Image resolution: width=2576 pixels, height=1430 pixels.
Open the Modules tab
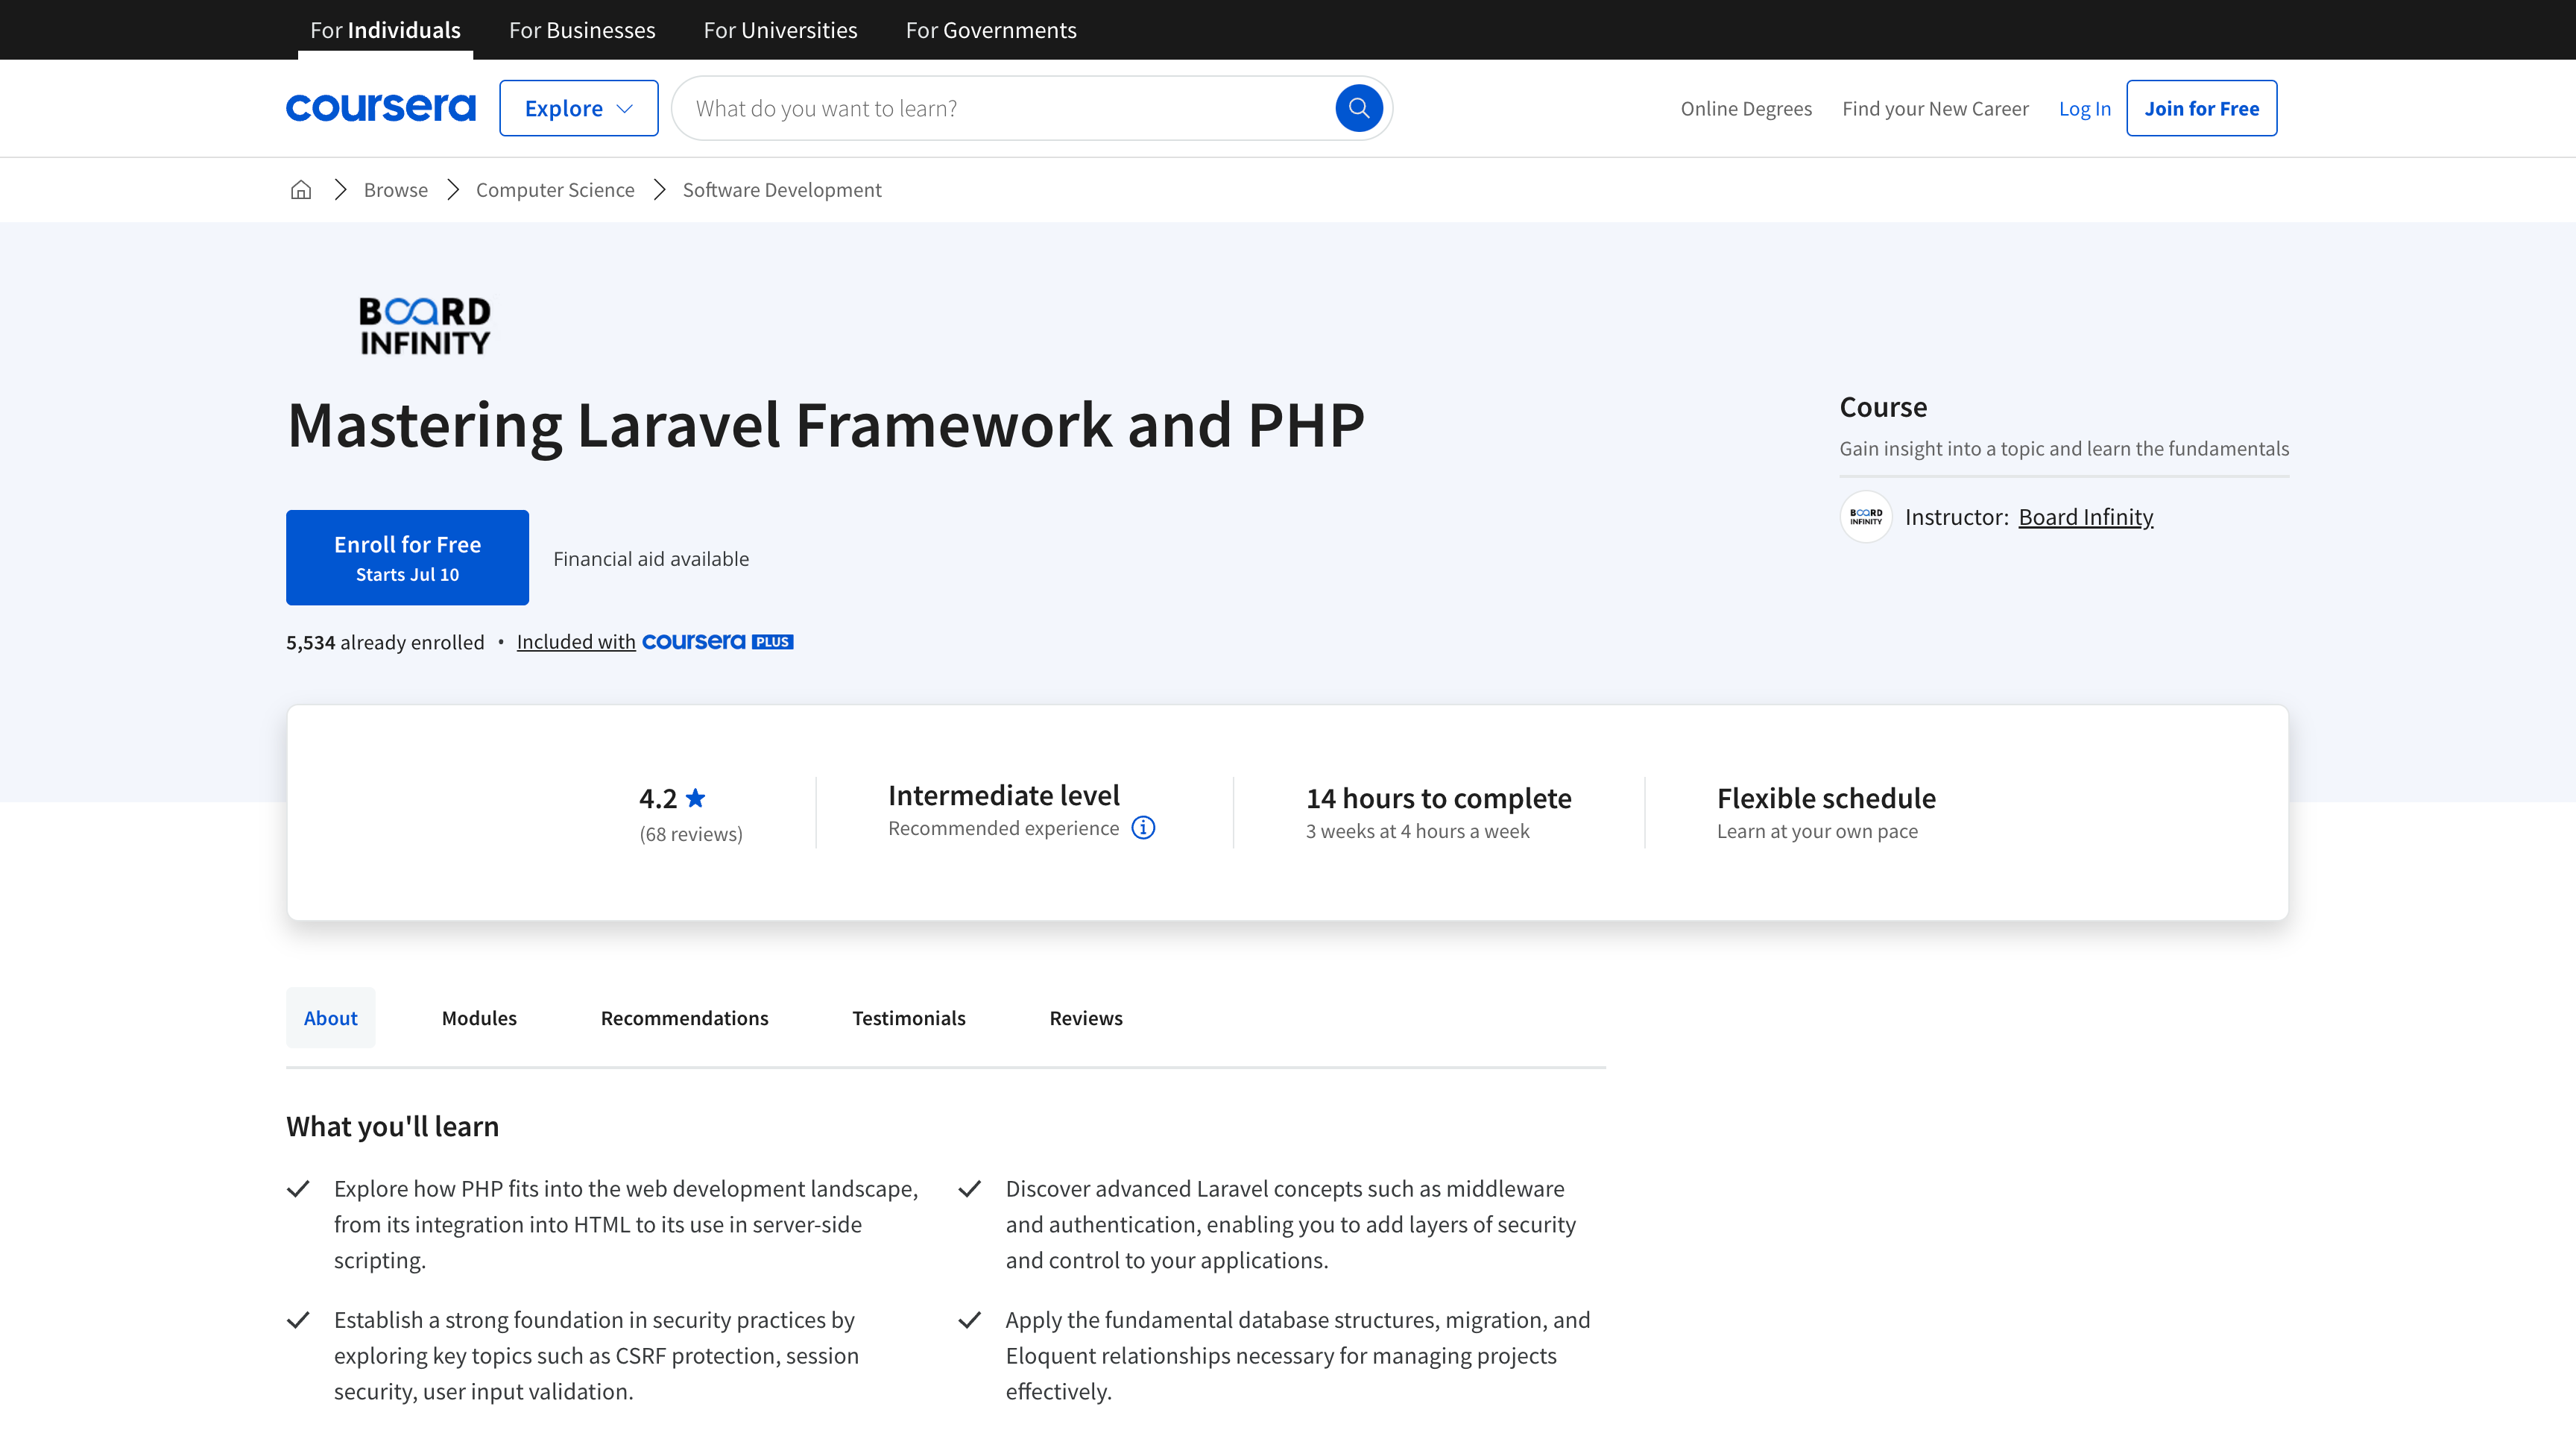(479, 1018)
